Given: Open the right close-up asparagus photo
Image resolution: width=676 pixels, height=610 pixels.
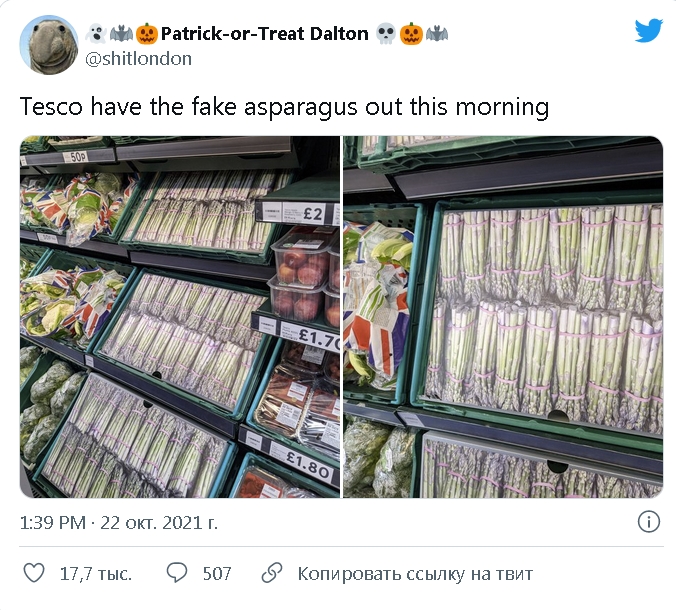Looking at the screenshot, I should tap(503, 317).
